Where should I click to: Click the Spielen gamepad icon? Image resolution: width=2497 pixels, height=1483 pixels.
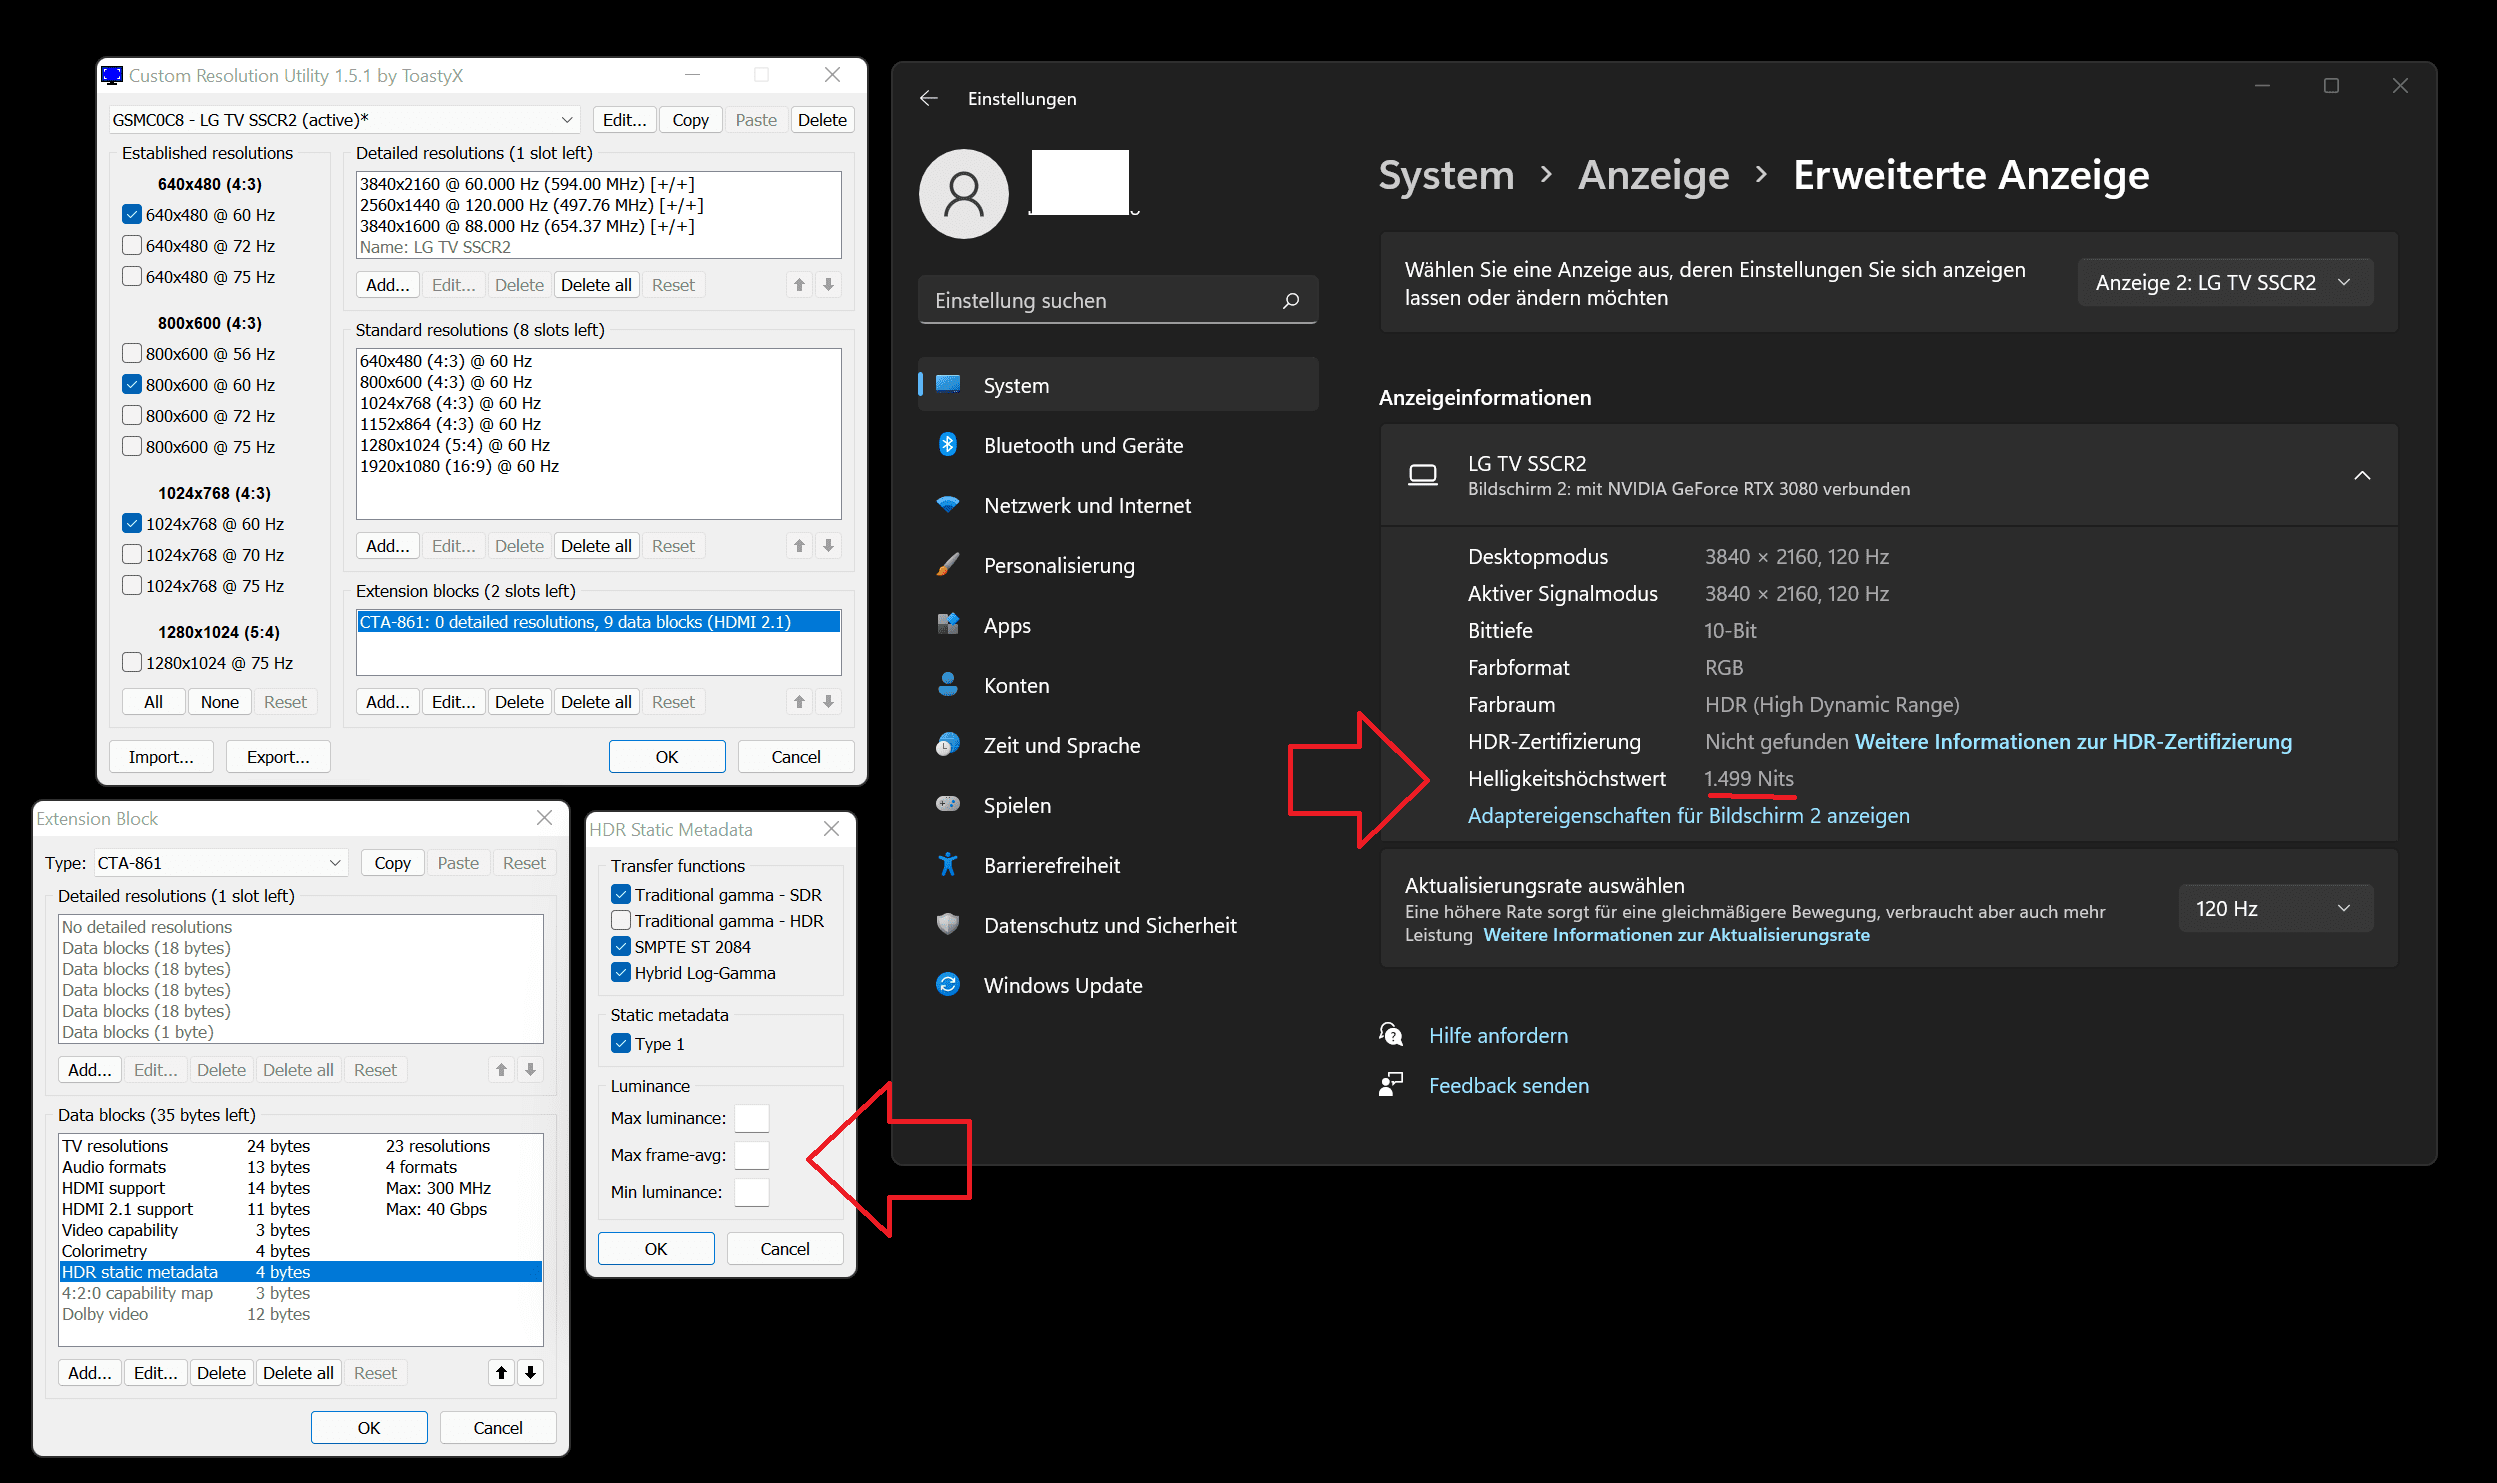point(948,804)
